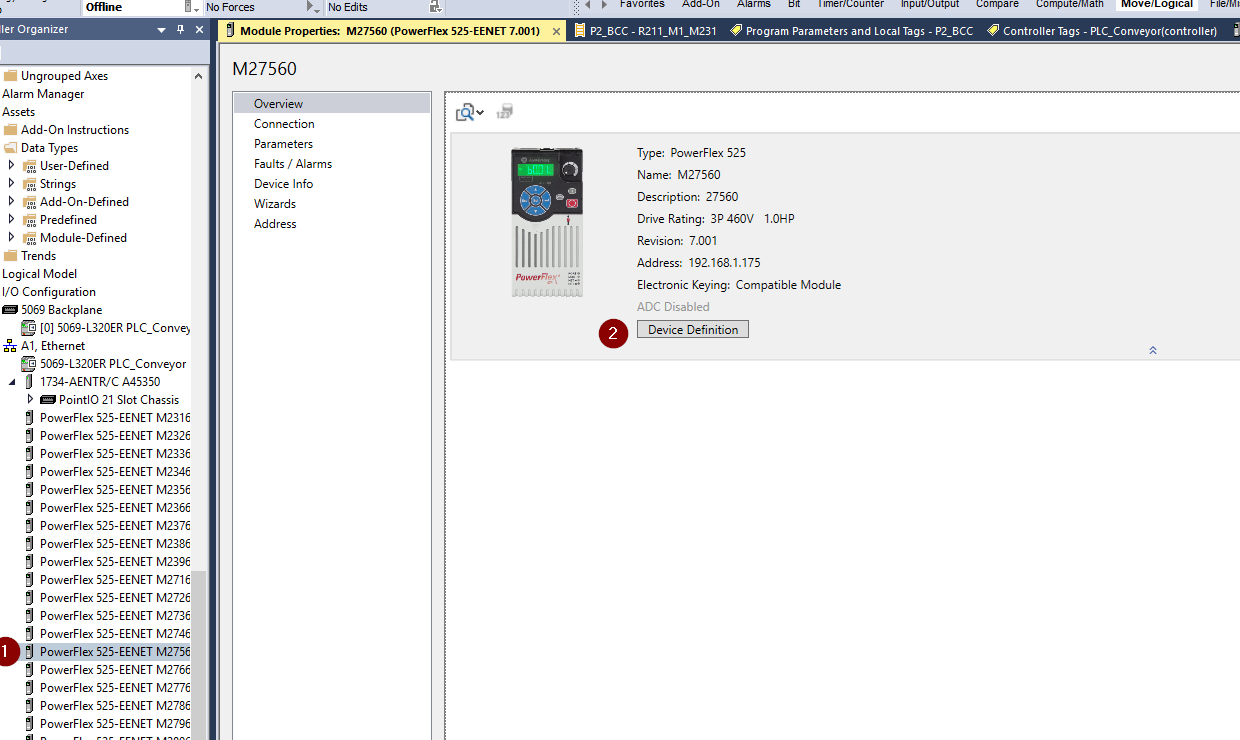Click the User-Defined folder icon
Image resolution: width=1240 pixels, height=740 pixels.
[x=29, y=166]
